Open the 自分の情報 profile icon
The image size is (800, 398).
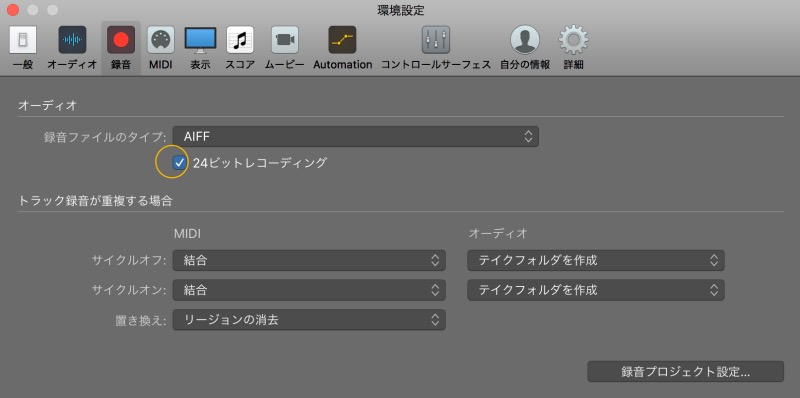(x=525, y=40)
